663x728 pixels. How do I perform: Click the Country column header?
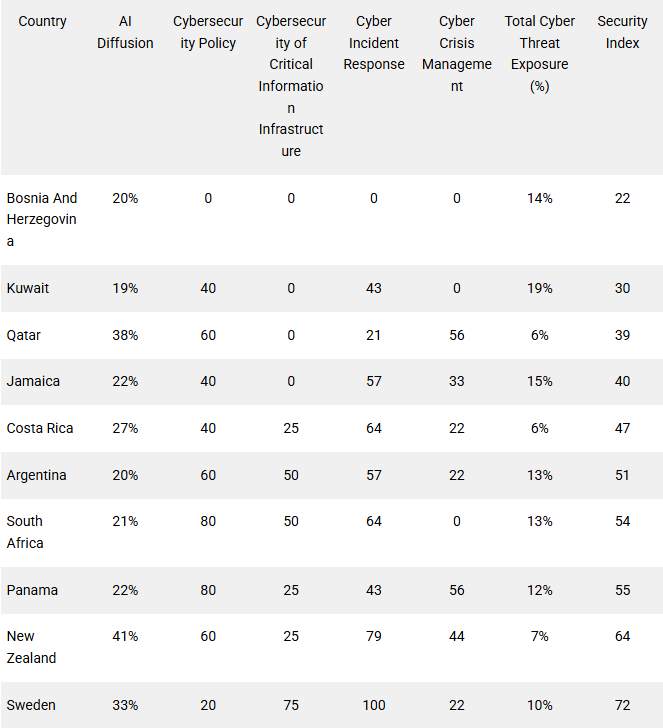point(42,21)
